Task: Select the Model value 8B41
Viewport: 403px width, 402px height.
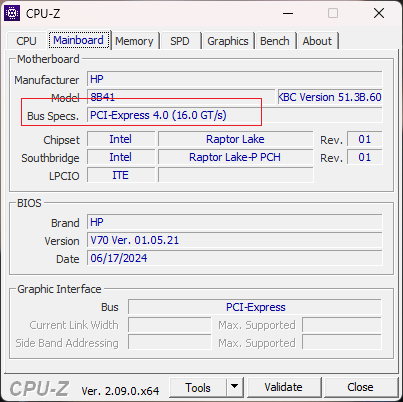Action: click(181, 97)
